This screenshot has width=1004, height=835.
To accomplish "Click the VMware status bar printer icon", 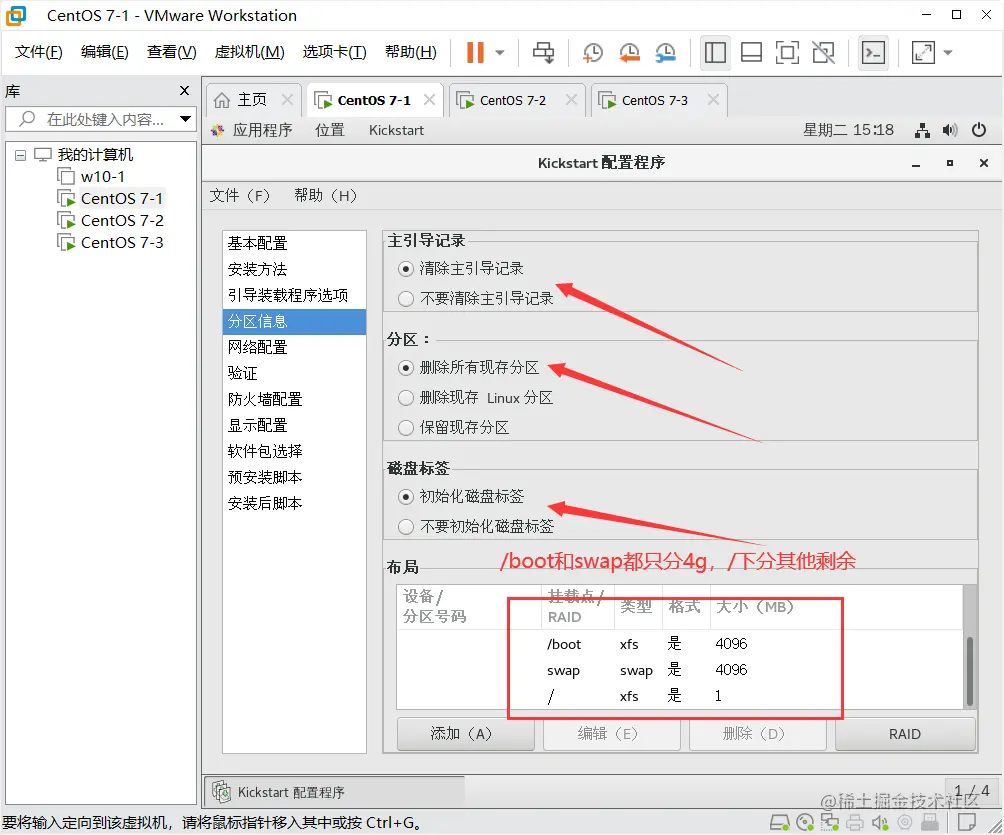I will coord(855,822).
